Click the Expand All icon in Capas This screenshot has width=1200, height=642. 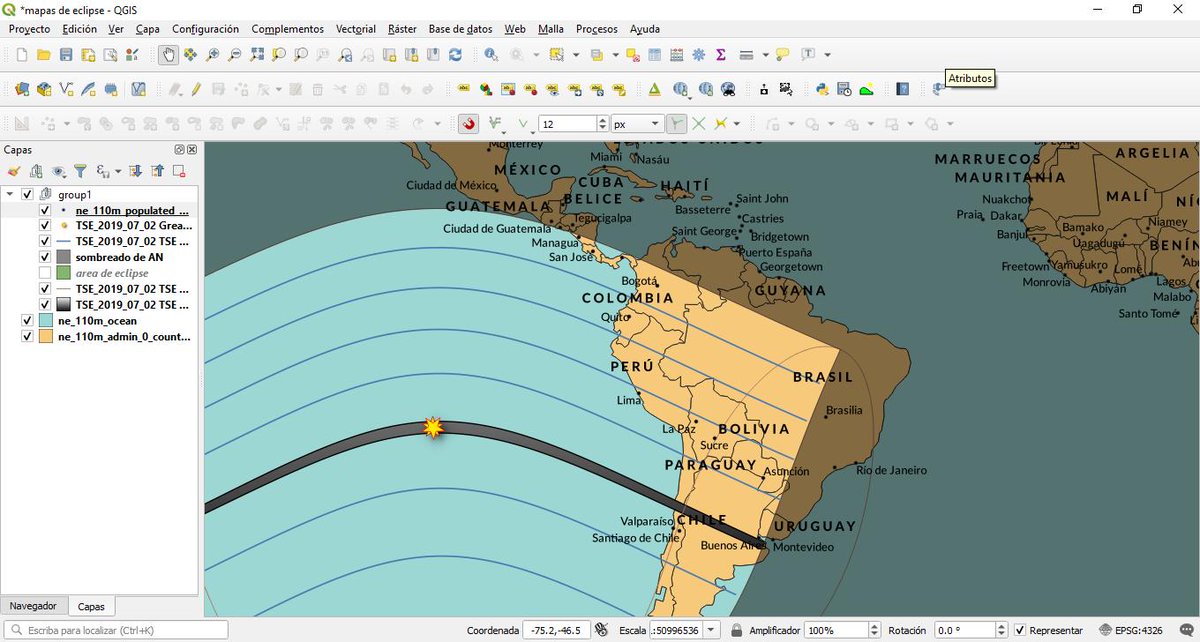[x=136, y=171]
